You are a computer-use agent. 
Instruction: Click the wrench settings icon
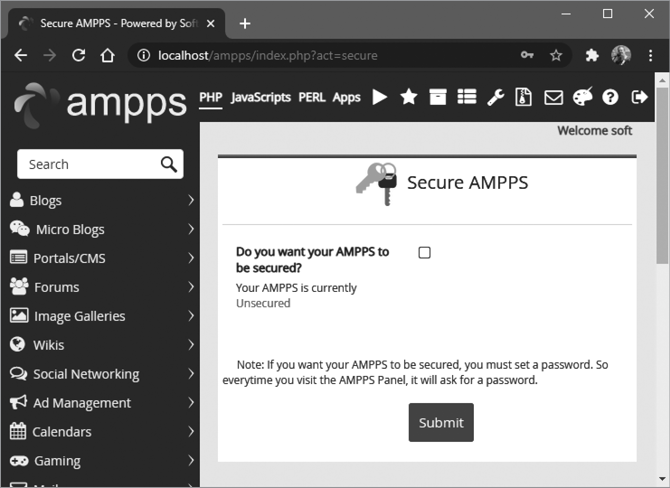click(495, 97)
